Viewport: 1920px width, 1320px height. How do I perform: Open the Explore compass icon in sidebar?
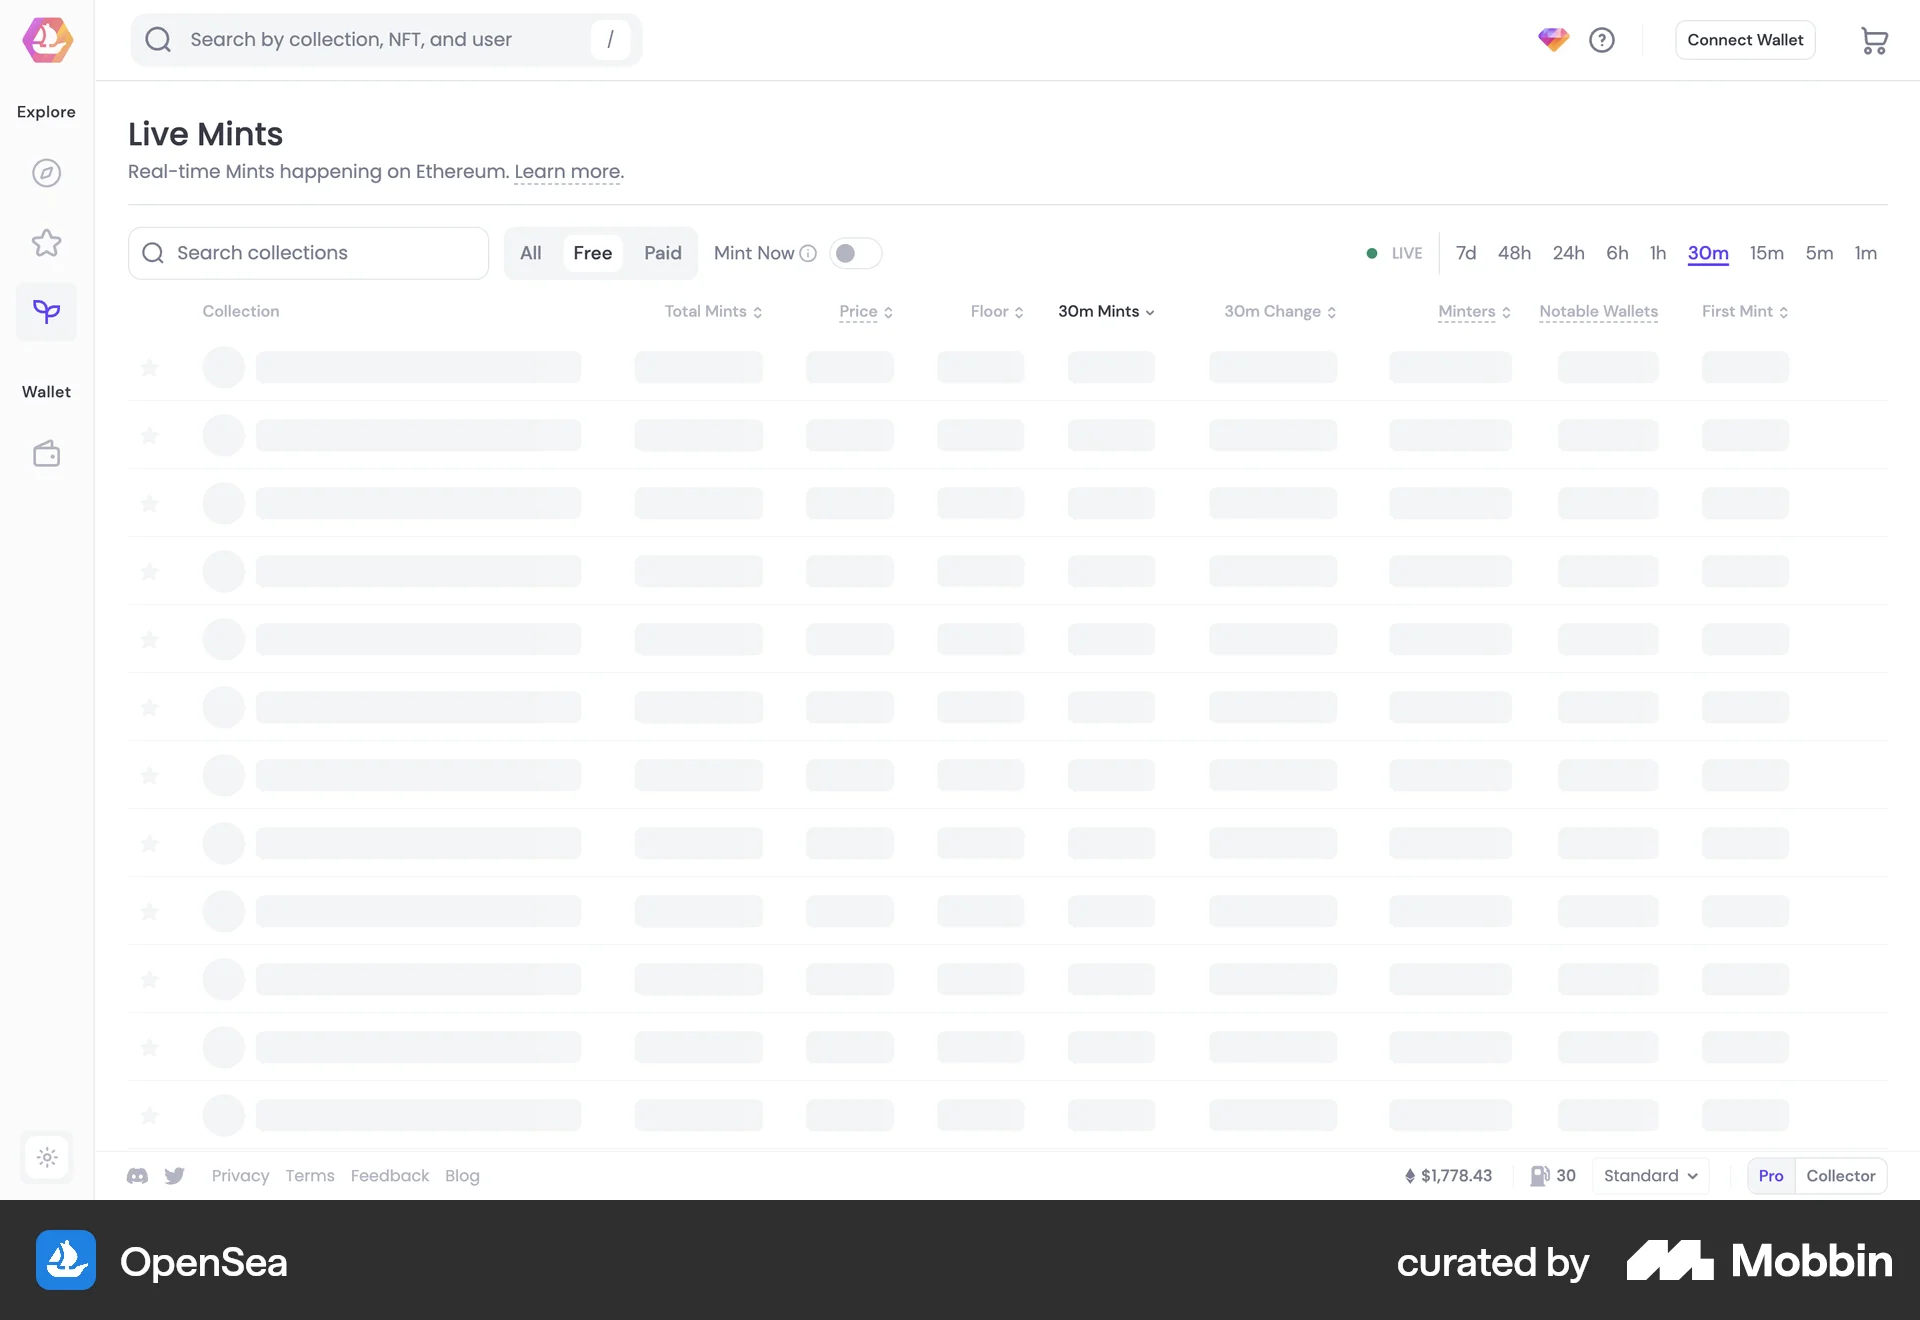pos(46,172)
